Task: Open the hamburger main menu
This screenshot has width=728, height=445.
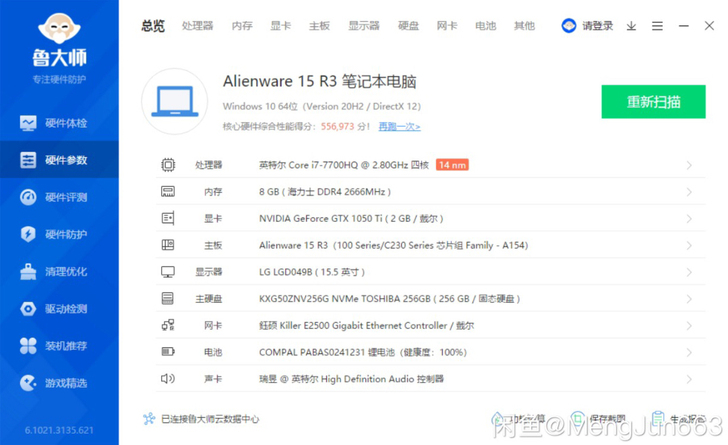Action: (x=657, y=26)
